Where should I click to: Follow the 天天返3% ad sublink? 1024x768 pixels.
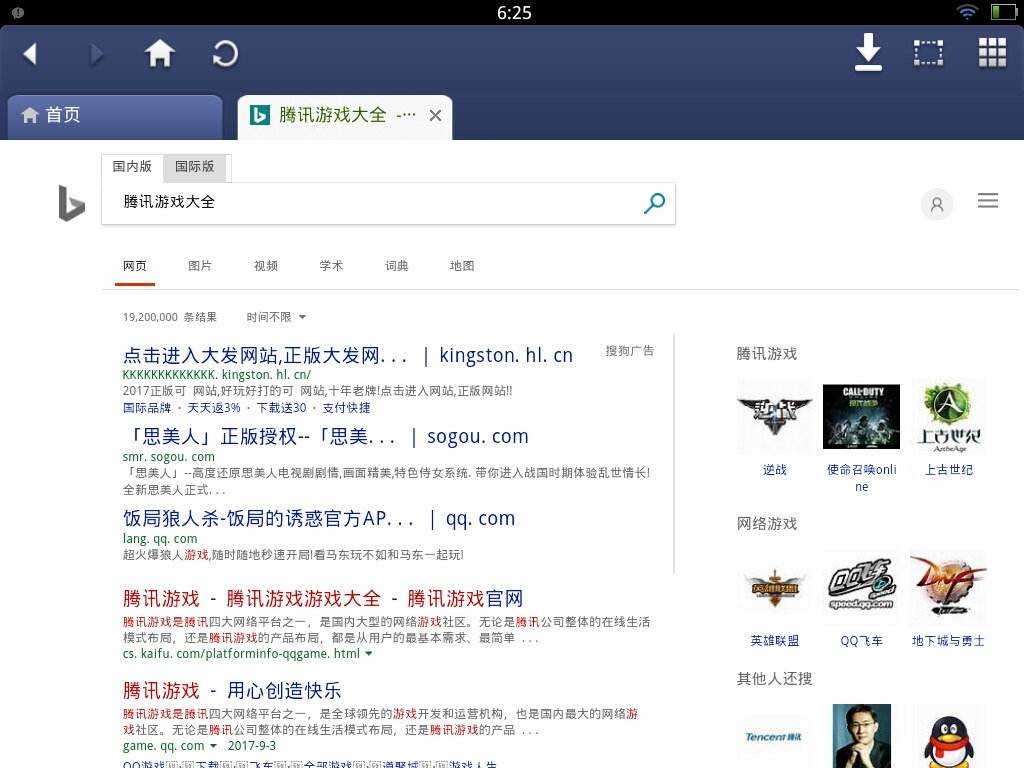tap(214, 408)
